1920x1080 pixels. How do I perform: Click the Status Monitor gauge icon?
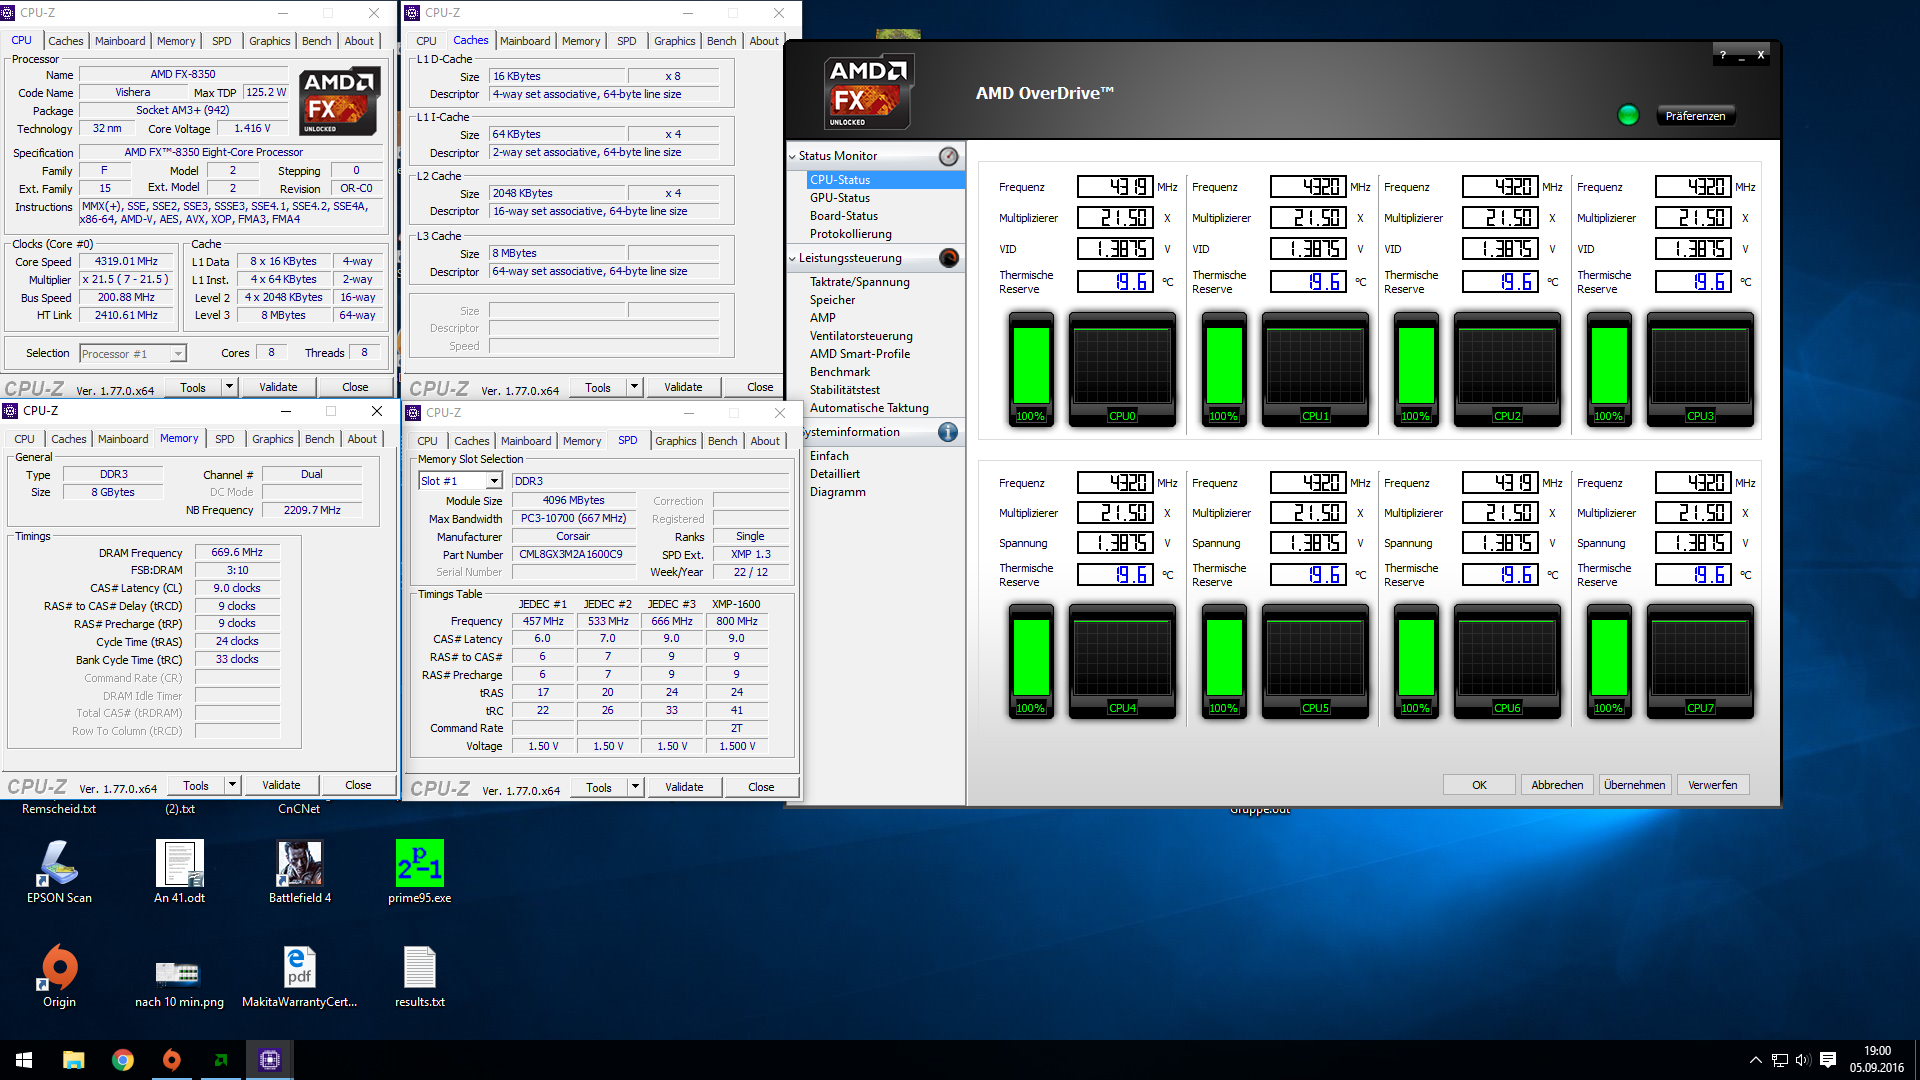click(948, 156)
